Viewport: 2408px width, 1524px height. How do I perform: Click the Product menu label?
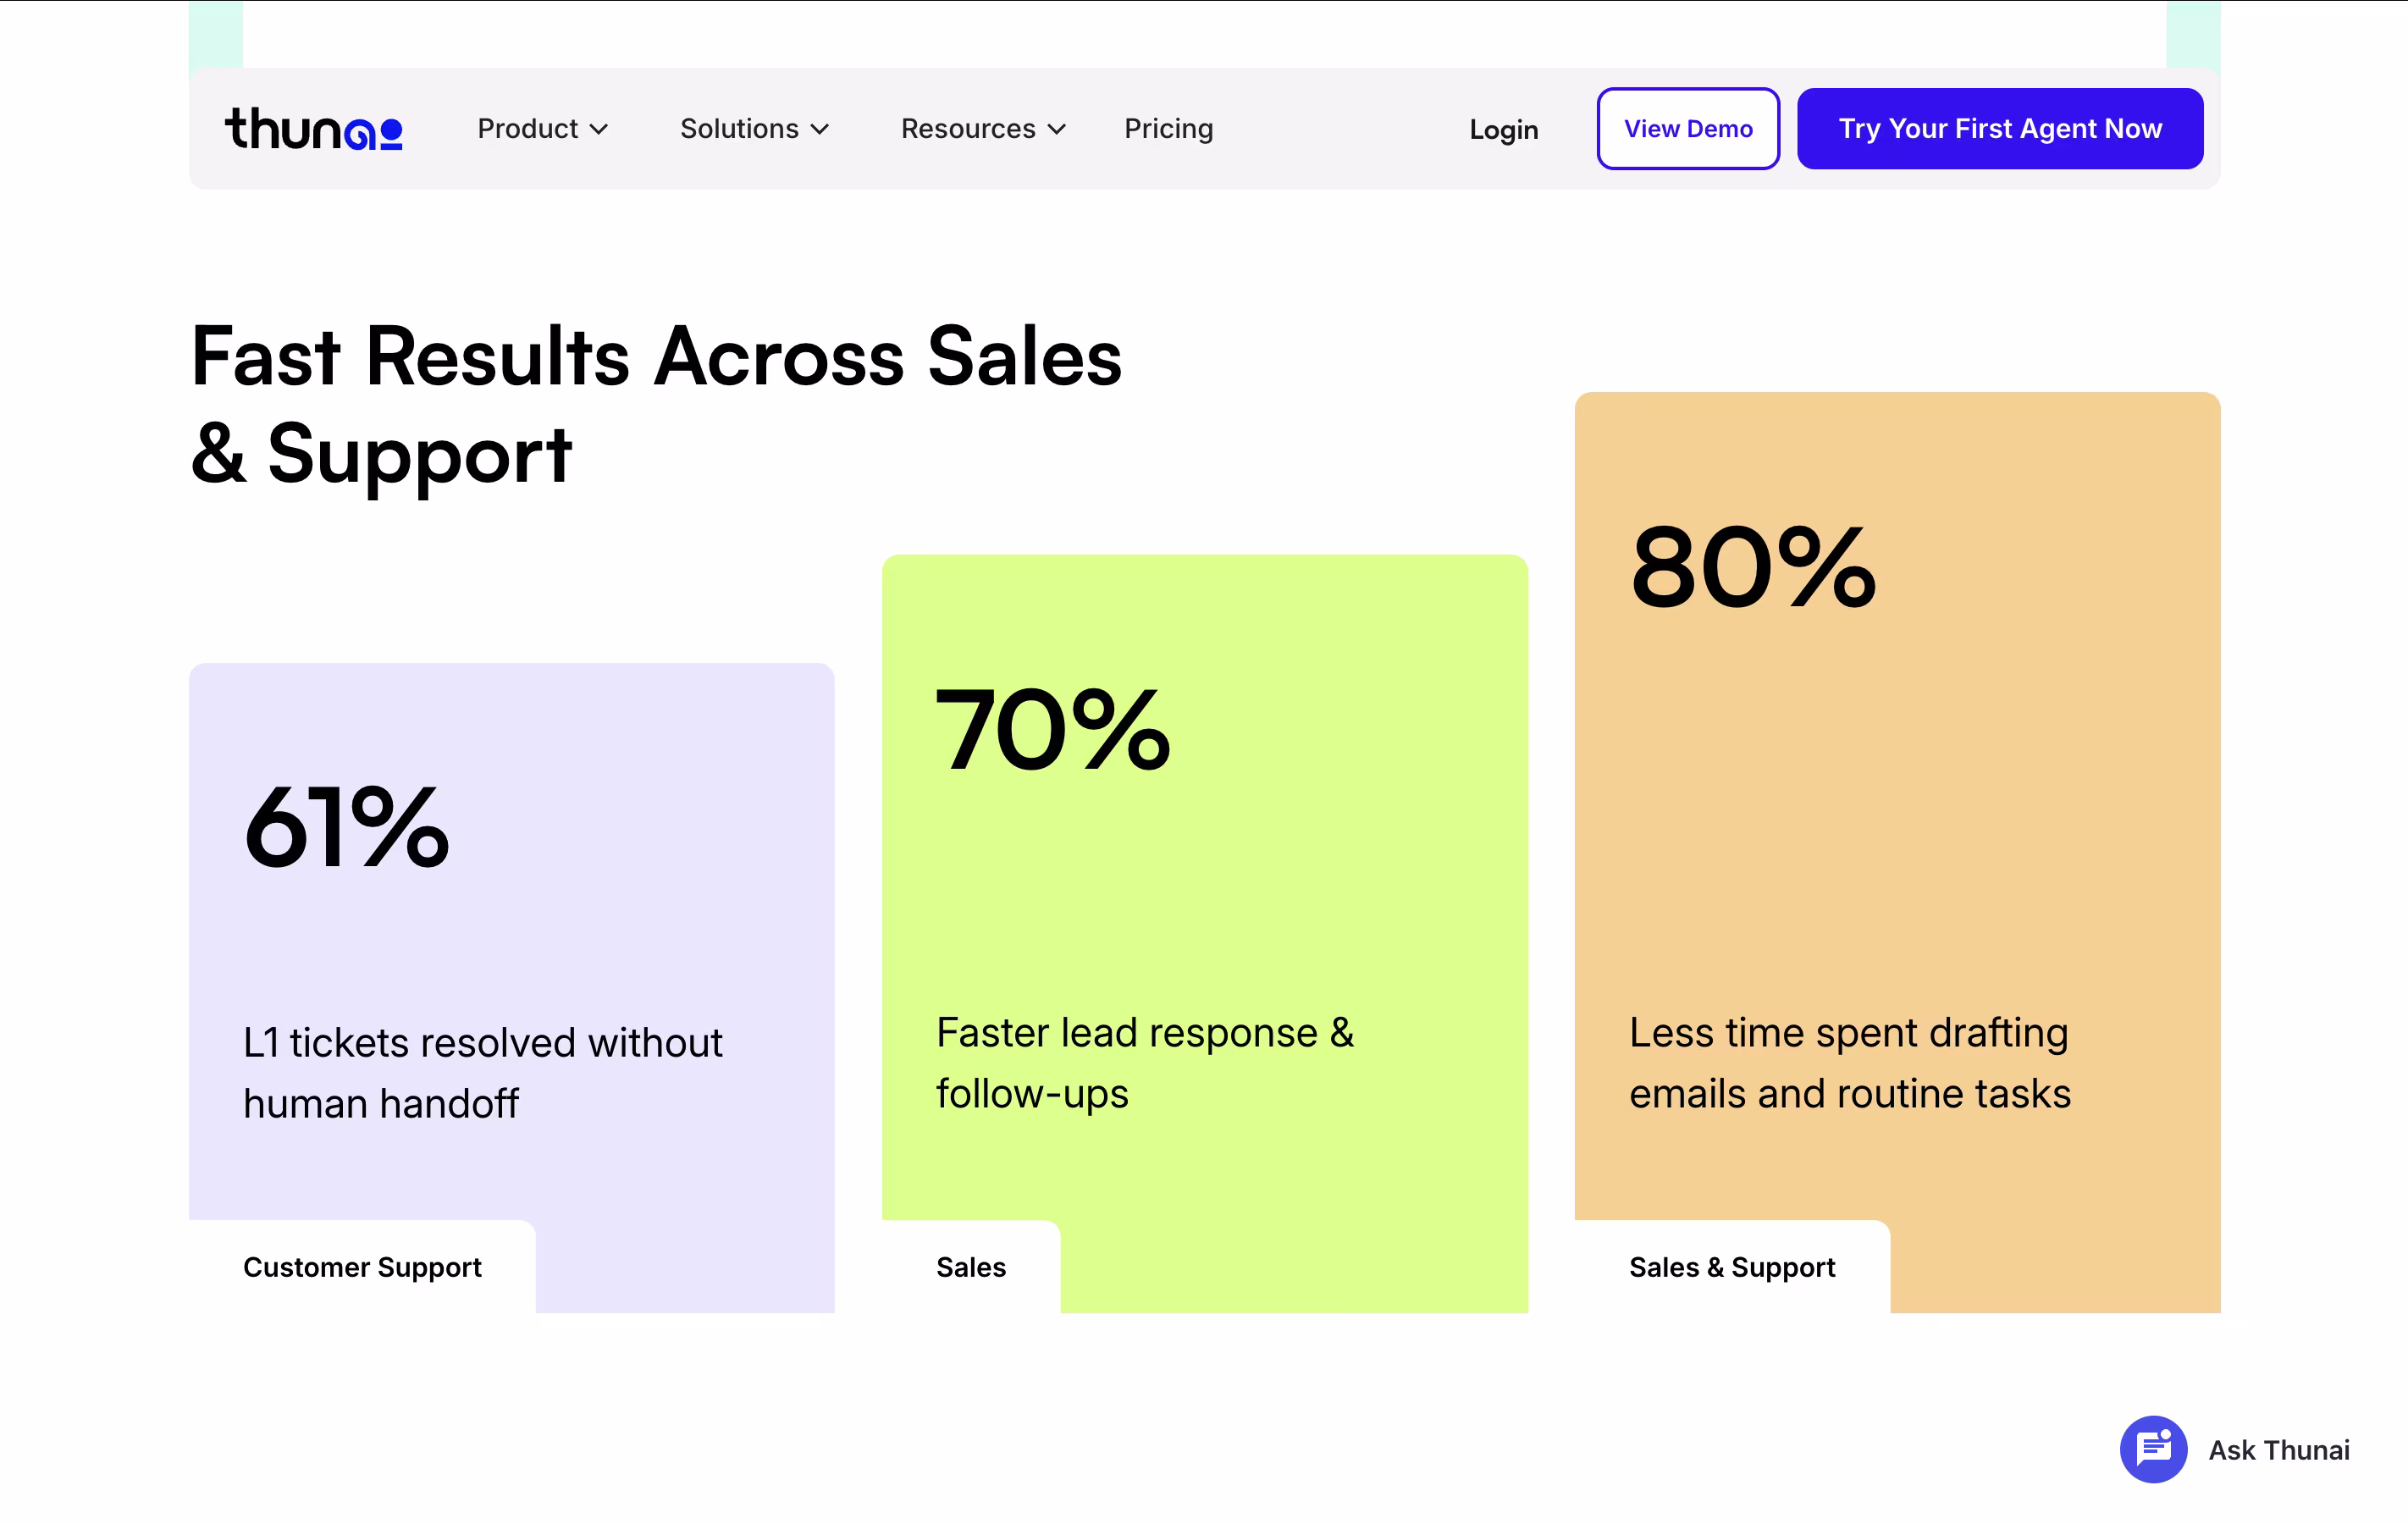point(527,129)
